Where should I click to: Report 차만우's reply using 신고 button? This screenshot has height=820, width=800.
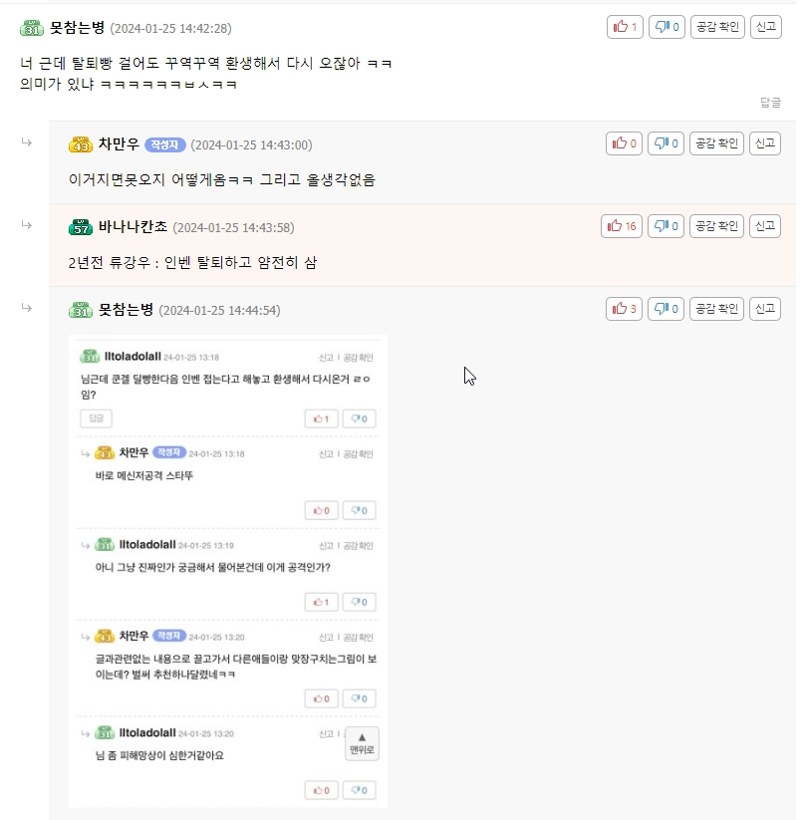tap(765, 143)
